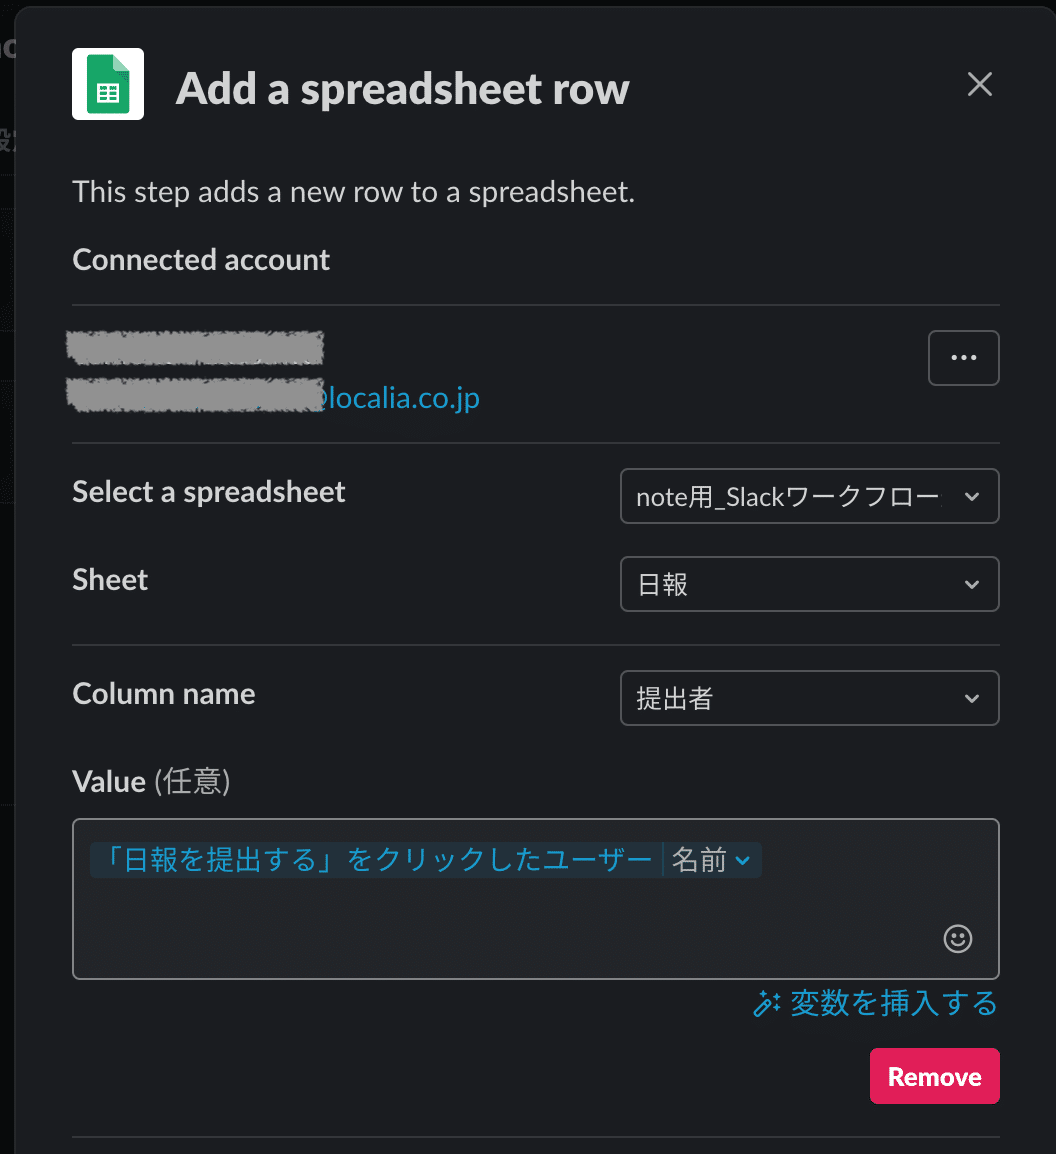This screenshot has height=1154, width=1056.
Task: Click the 変数を挿入する link
Action: tap(890, 1003)
